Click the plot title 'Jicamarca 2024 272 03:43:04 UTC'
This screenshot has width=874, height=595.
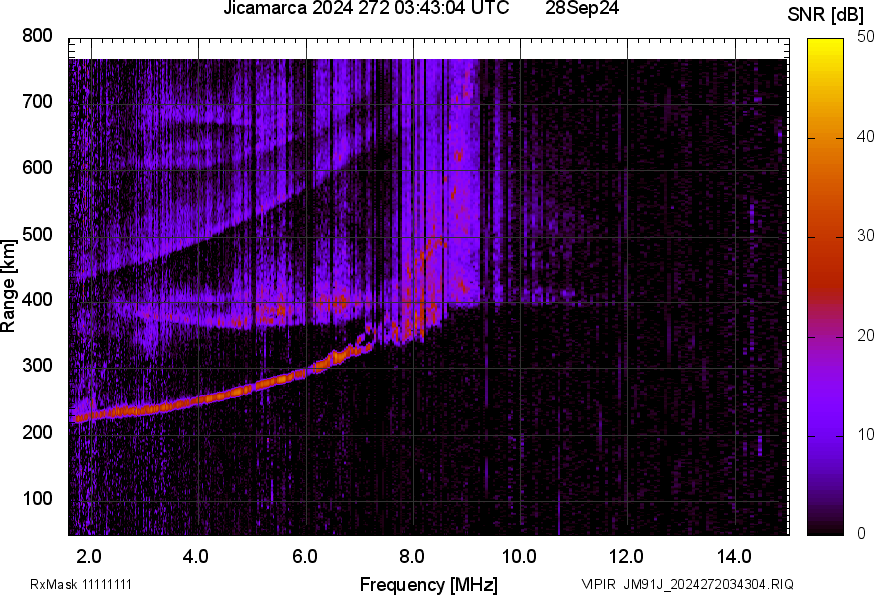tap(366, 8)
